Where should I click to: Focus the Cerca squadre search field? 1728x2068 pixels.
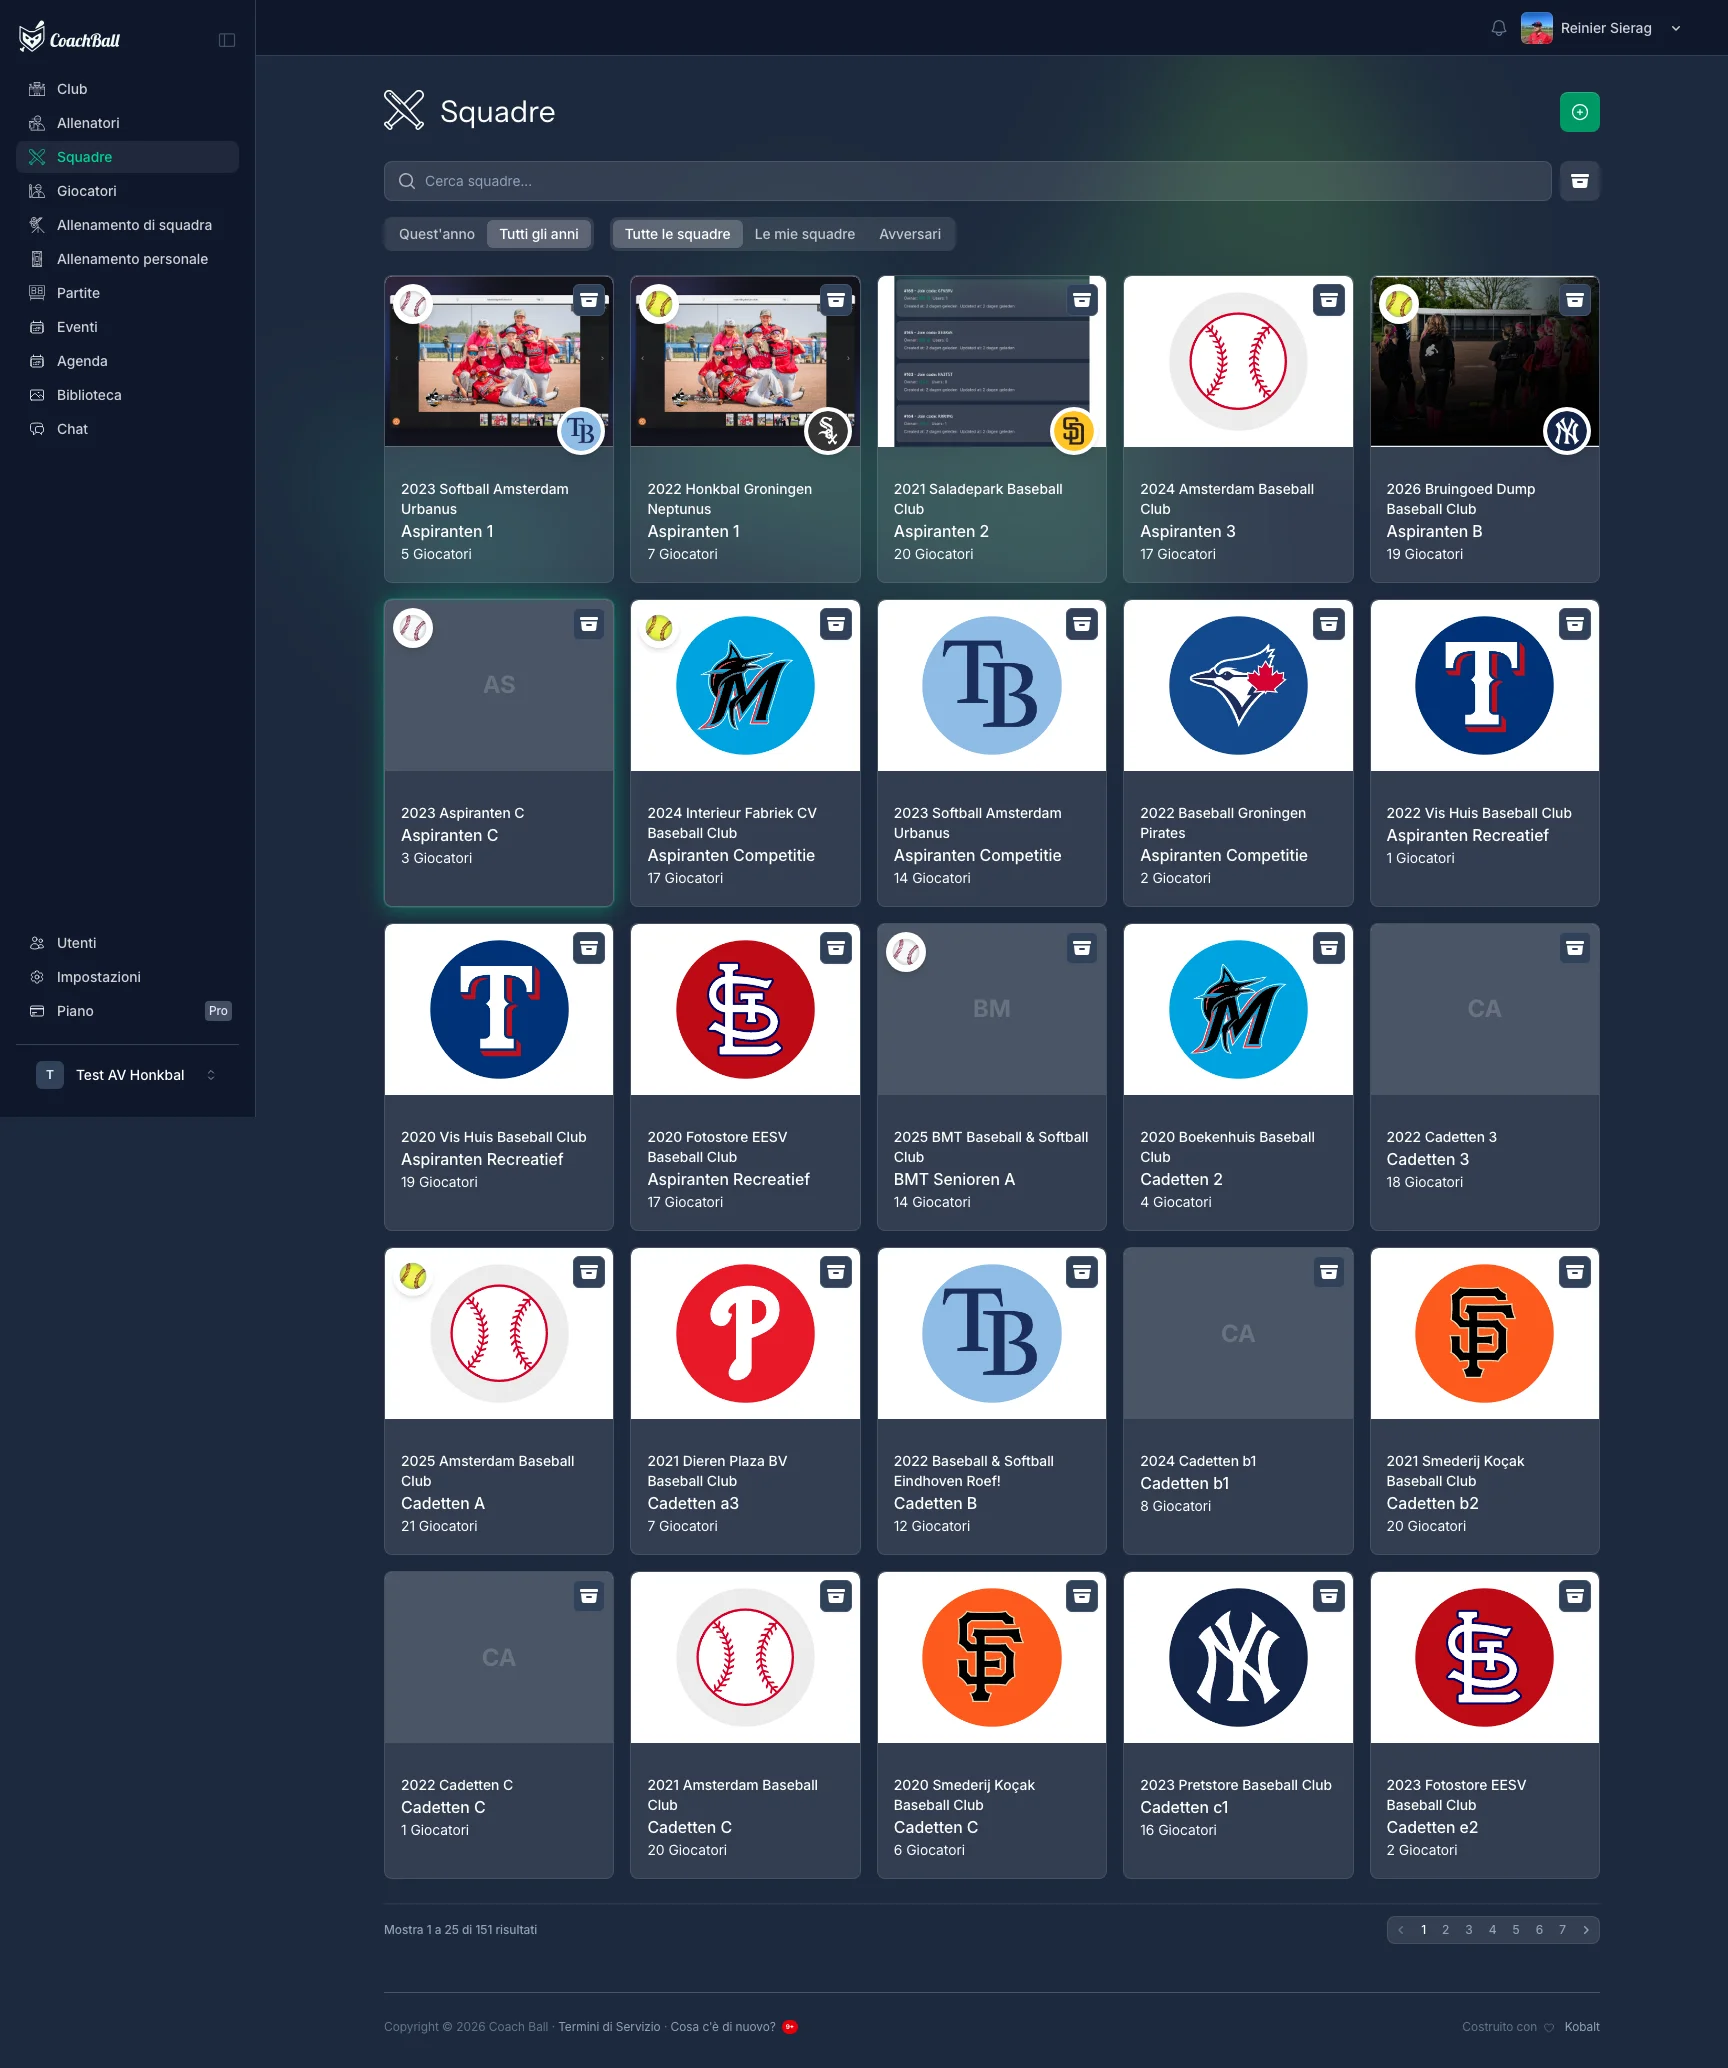coord(967,181)
